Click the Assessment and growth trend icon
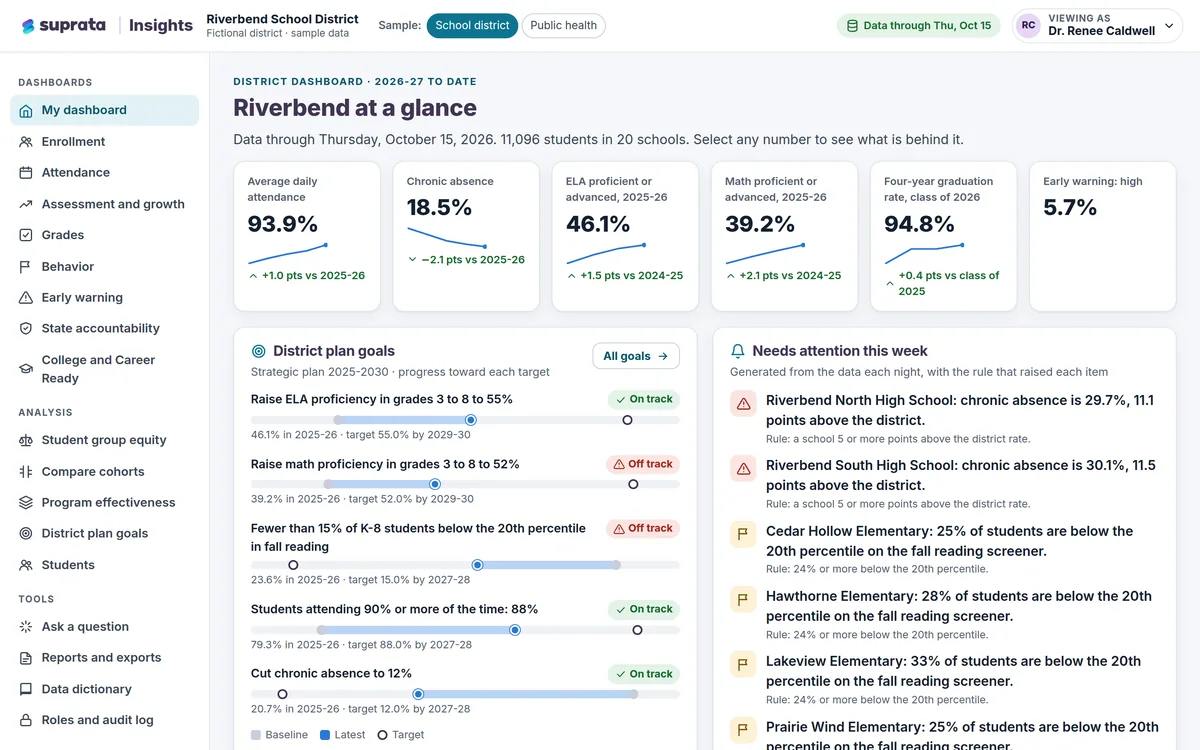1200x750 pixels. pos(26,204)
